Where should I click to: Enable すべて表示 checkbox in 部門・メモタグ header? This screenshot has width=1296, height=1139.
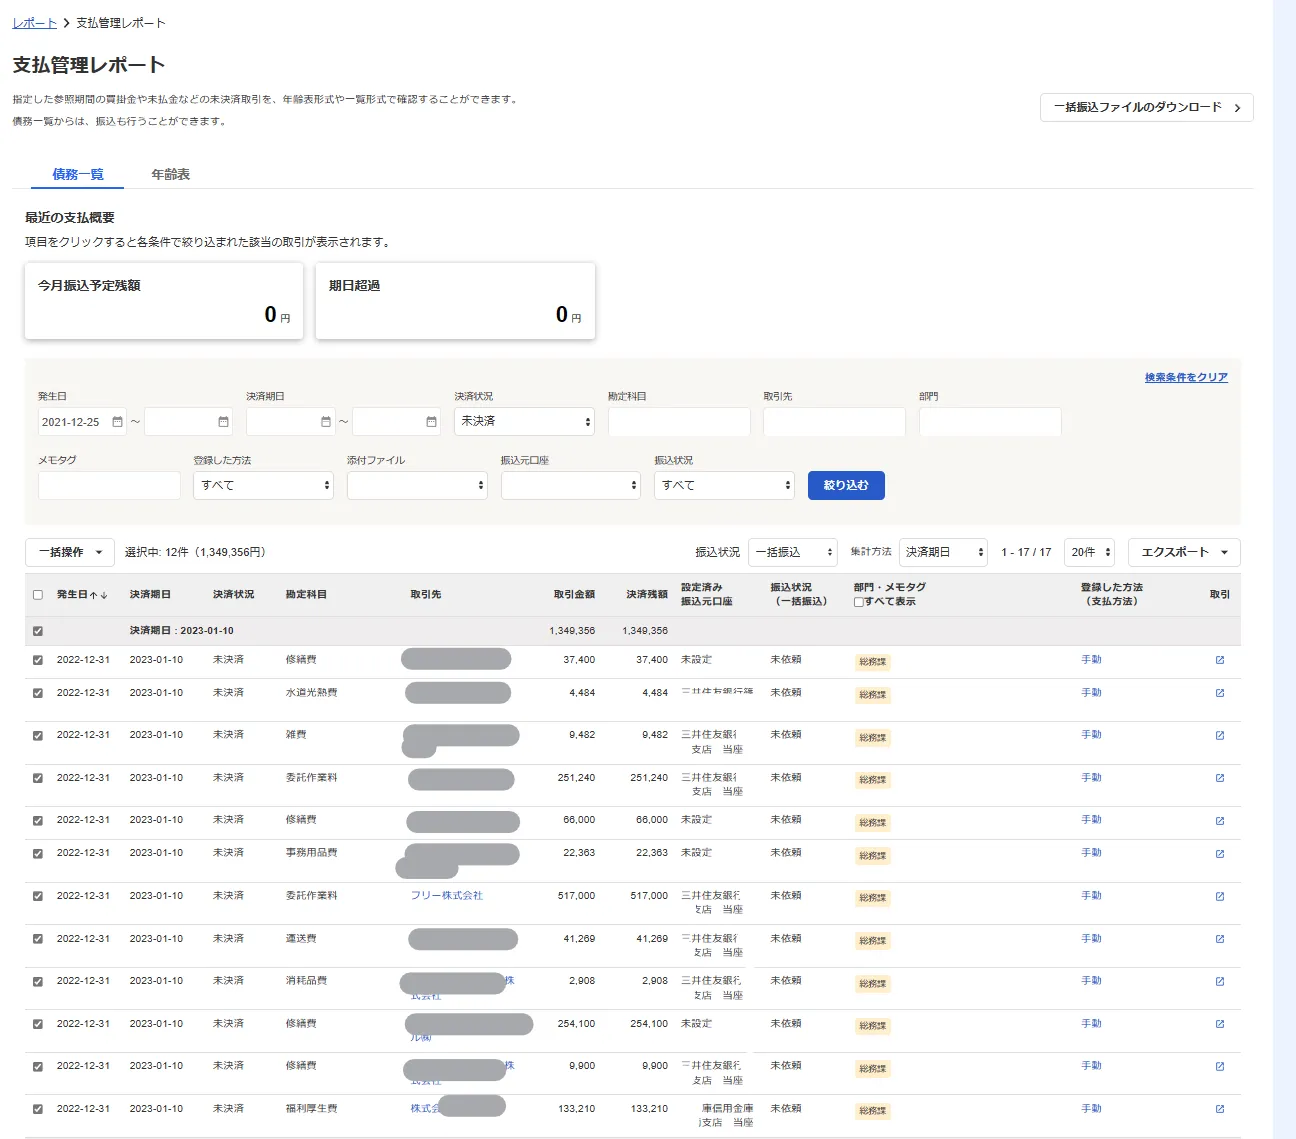pos(858,602)
